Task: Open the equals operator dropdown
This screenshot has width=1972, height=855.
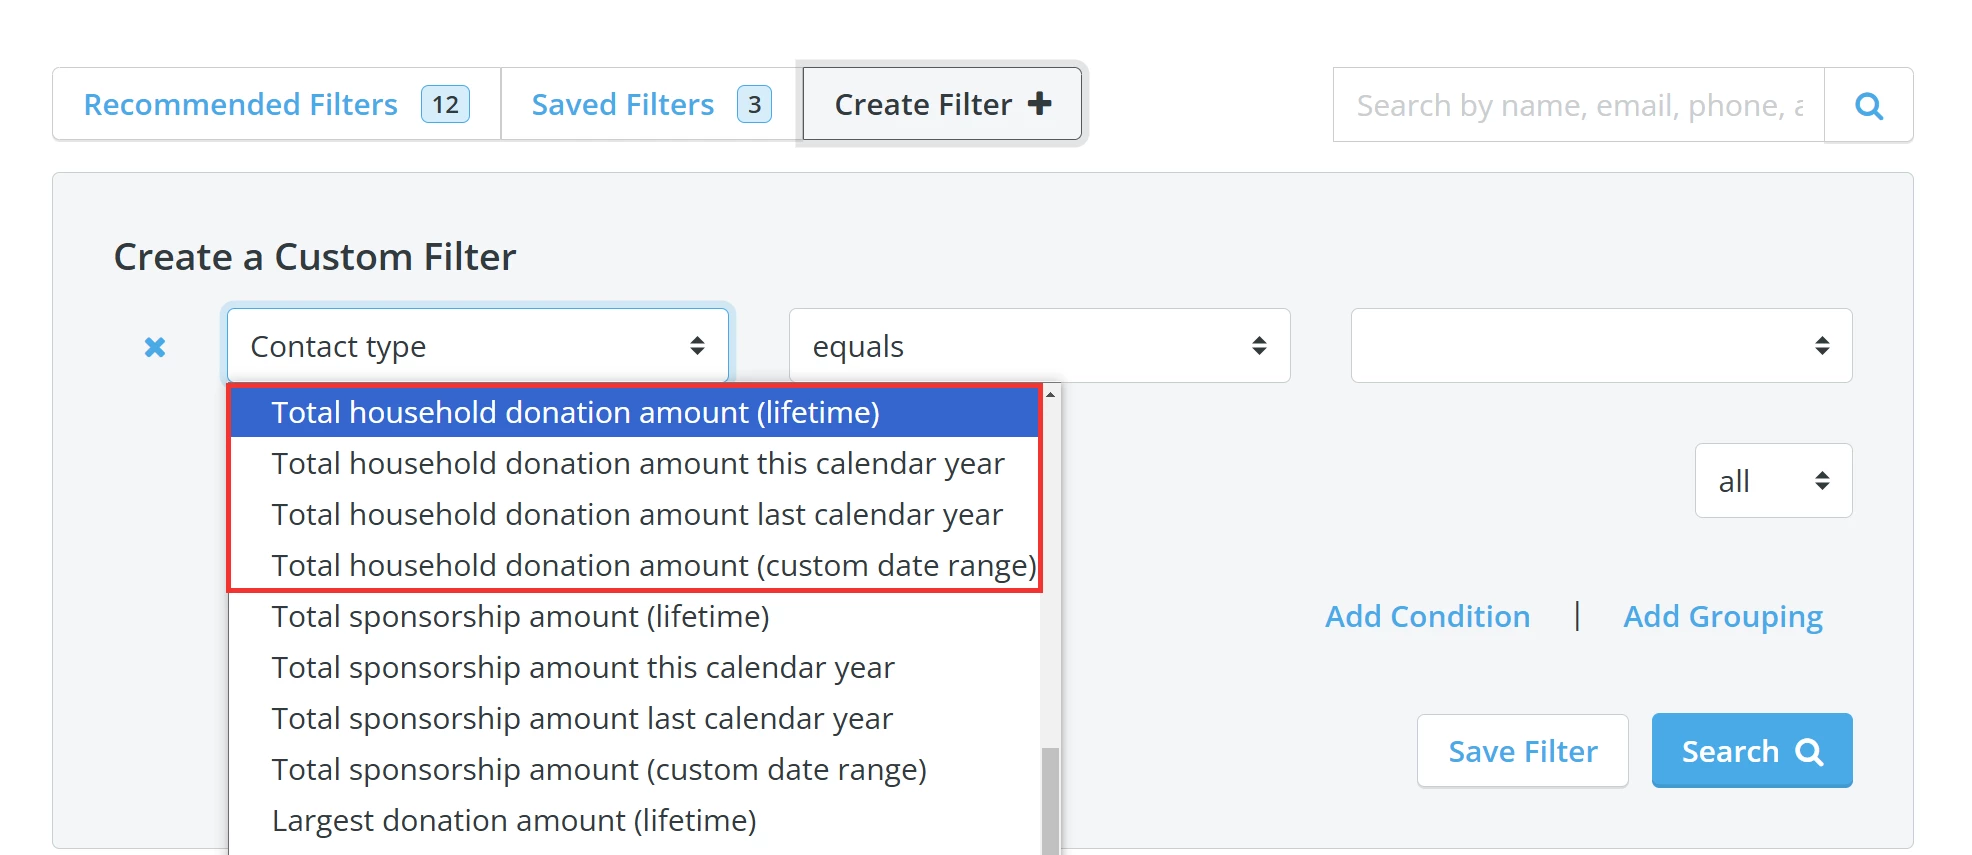Action: coord(1039,346)
